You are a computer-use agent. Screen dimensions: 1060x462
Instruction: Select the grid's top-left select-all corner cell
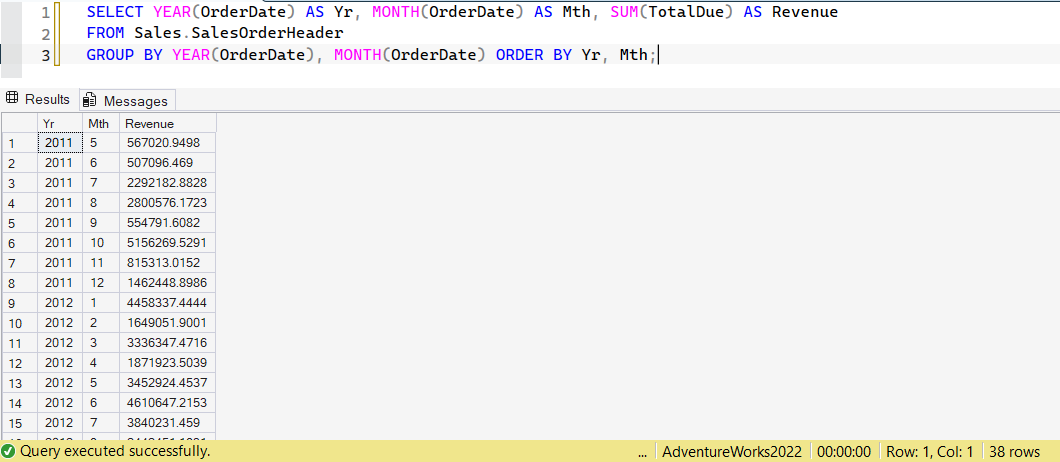(20, 124)
